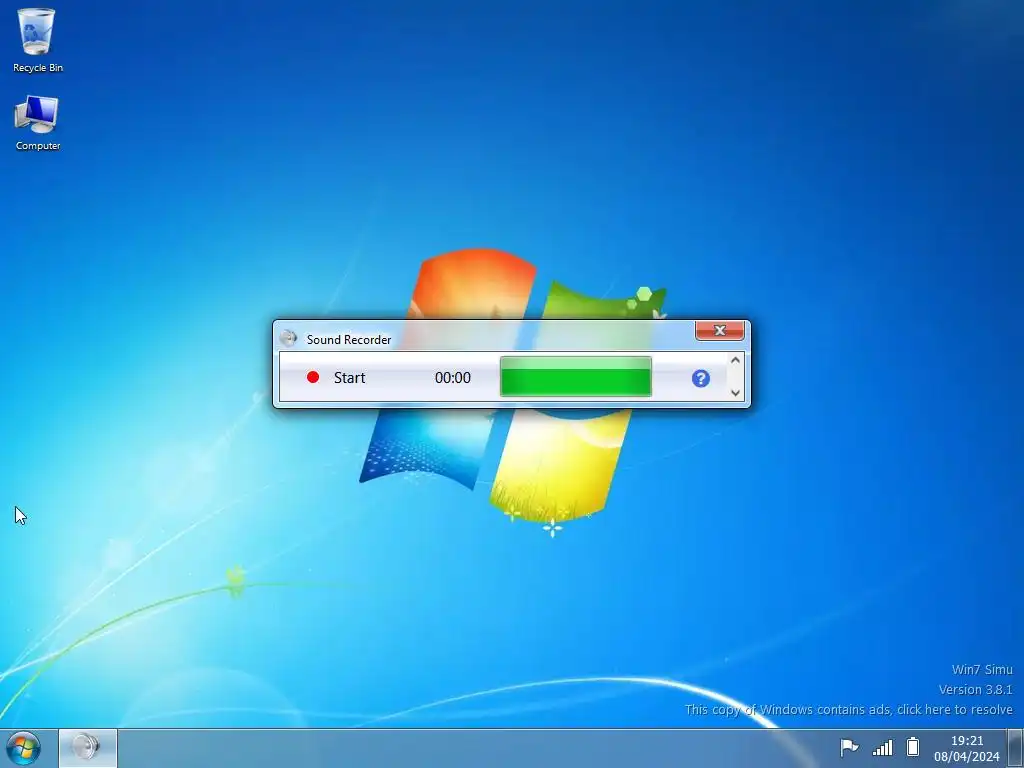Click the scroll down arrow in Sound Recorder
1024x768 pixels.
735,392
